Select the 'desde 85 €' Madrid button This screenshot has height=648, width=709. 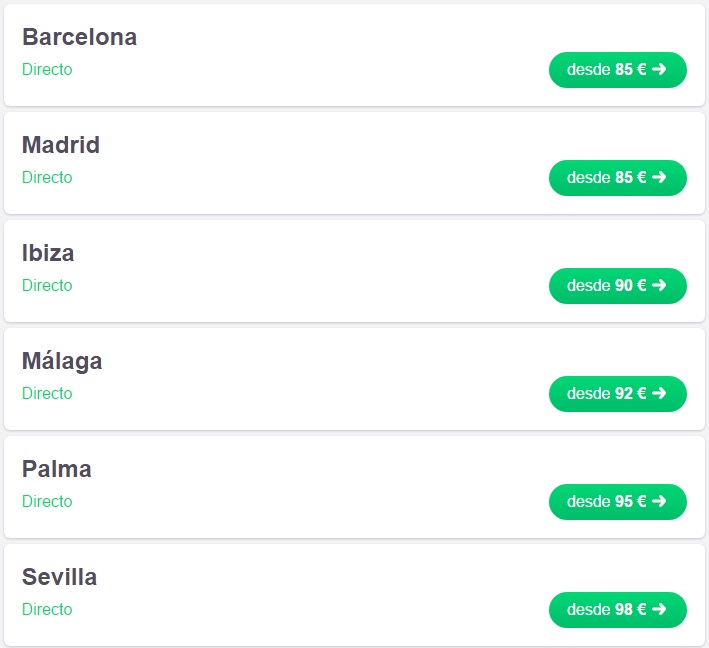click(x=618, y=178)
